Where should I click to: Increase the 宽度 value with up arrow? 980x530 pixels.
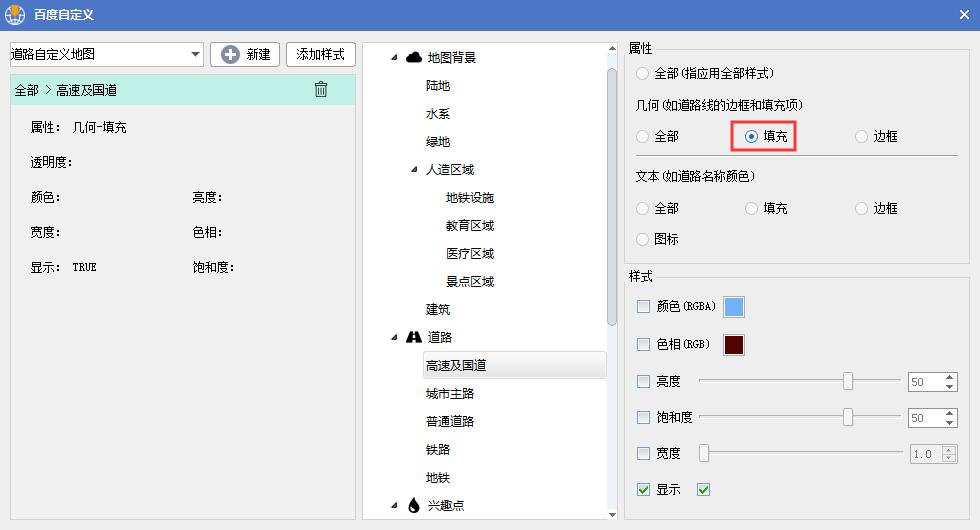tap(949, 449)
